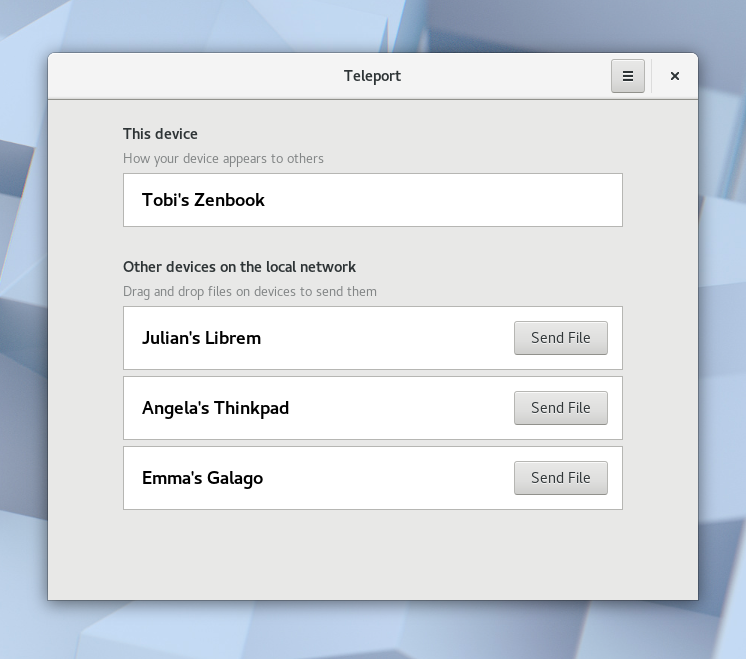
Task: Click empty space in Emma's Galago row
Action: [x=390, y=478]
